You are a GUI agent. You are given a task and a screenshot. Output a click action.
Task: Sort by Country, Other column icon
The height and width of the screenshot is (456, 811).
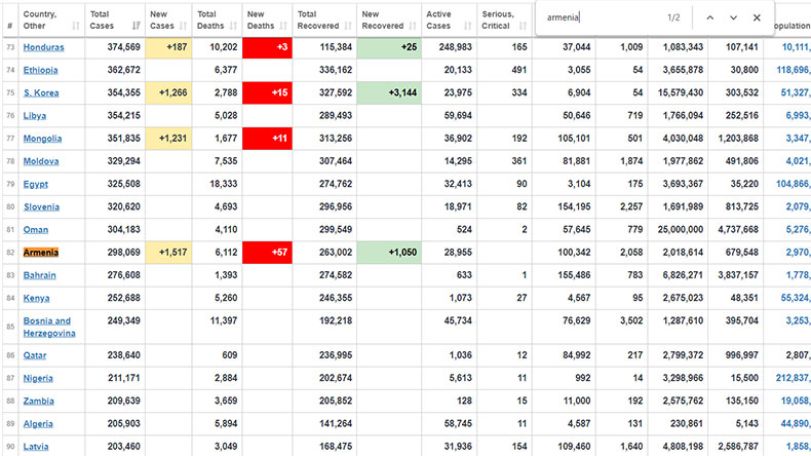click(76, 26)
